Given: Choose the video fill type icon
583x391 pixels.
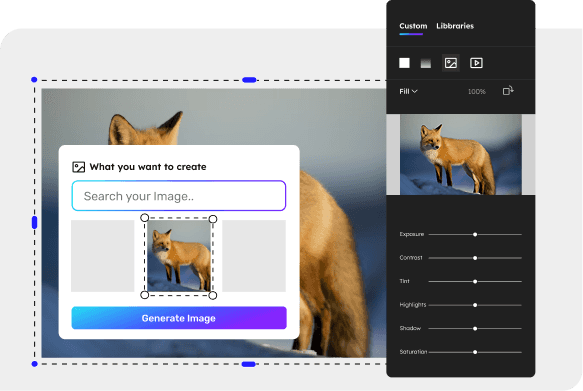Looking at the screenshot, I should click(x=476, y=63).
